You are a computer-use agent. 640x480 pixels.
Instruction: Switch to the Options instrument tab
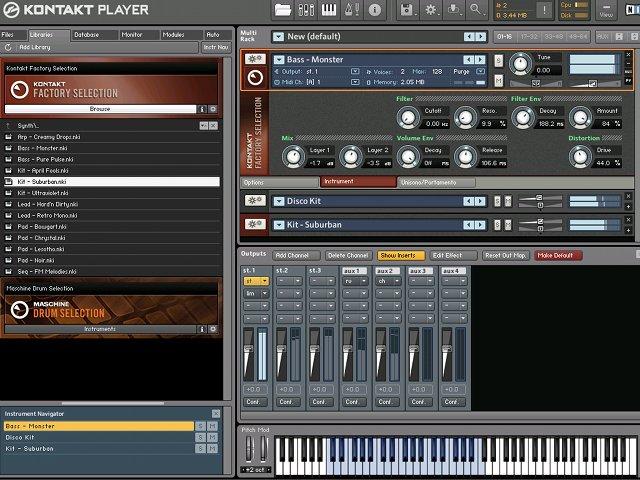(280, 182)
